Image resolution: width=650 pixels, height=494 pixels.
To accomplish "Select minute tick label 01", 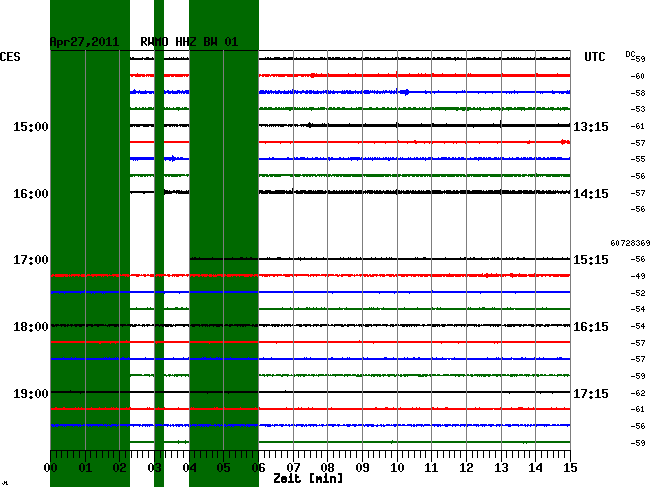I will (85, 468).
